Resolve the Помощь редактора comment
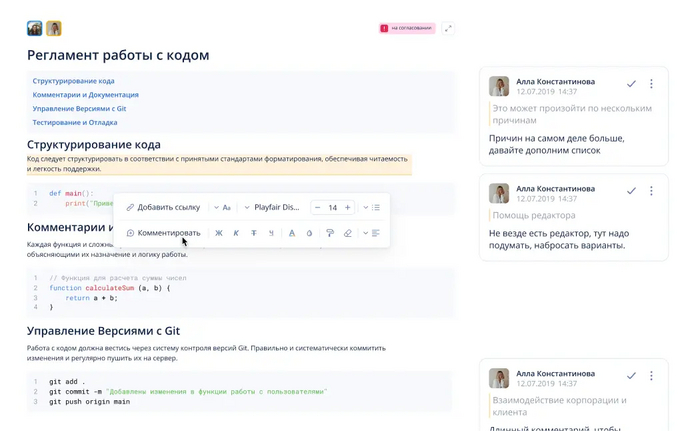The image size is (700, 431). pos(631,191)
